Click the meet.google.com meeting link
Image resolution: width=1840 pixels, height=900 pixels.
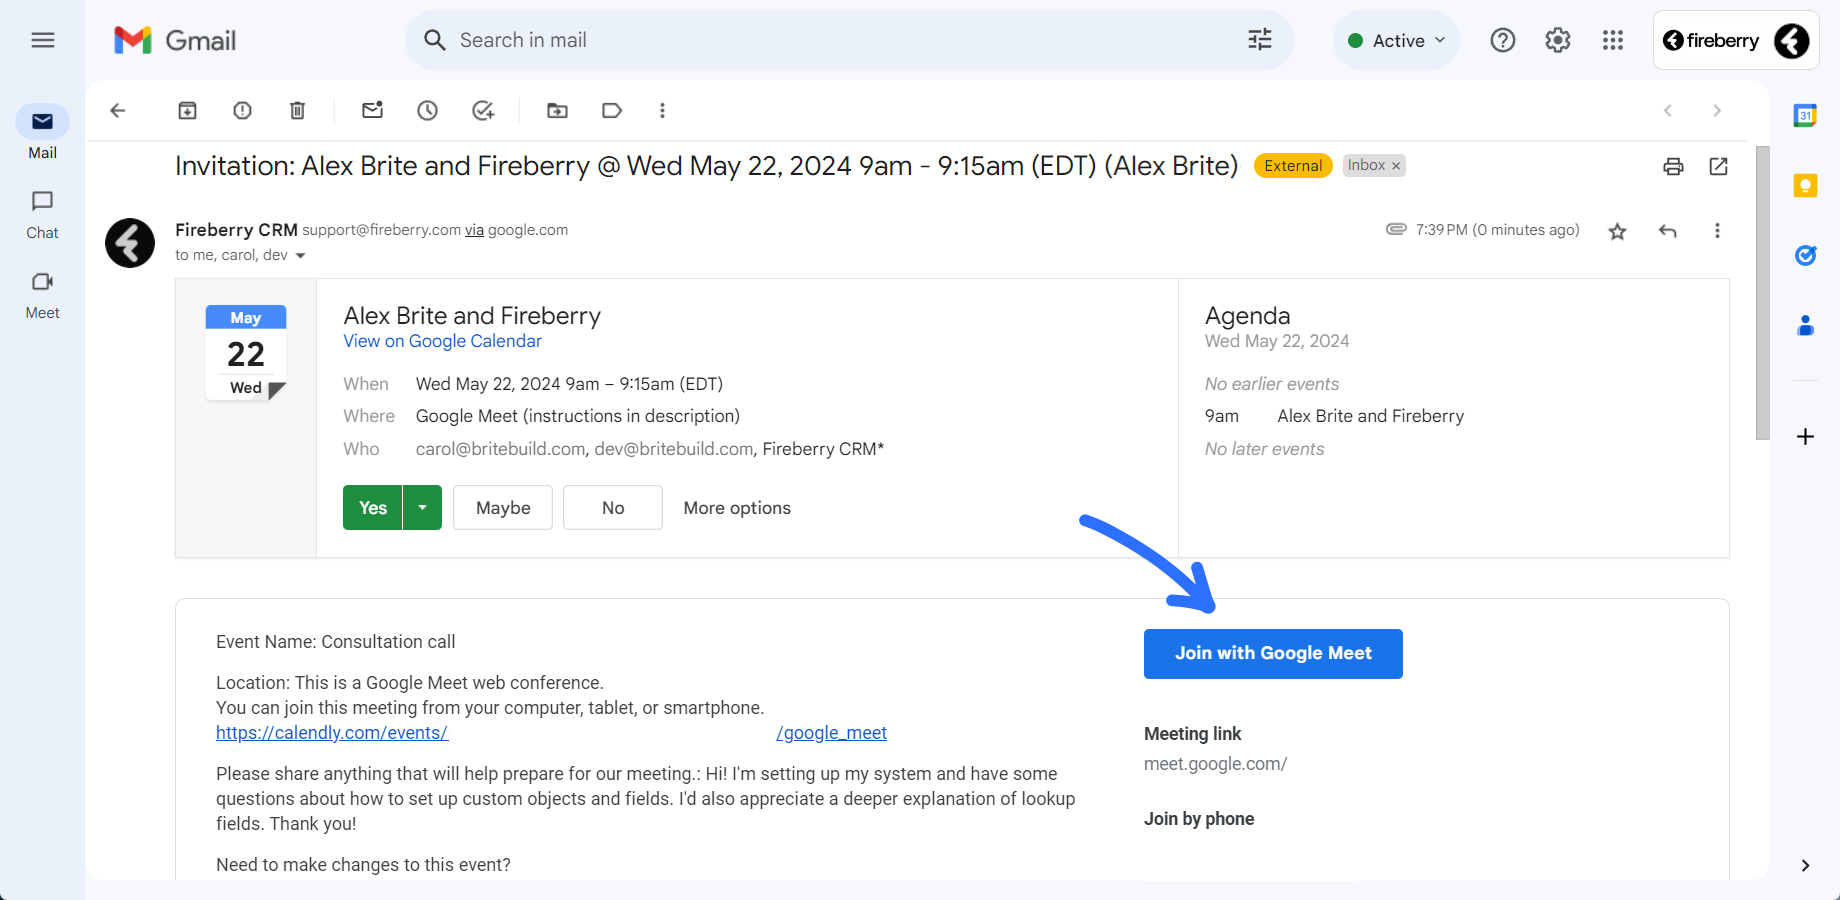(1215, 764)
